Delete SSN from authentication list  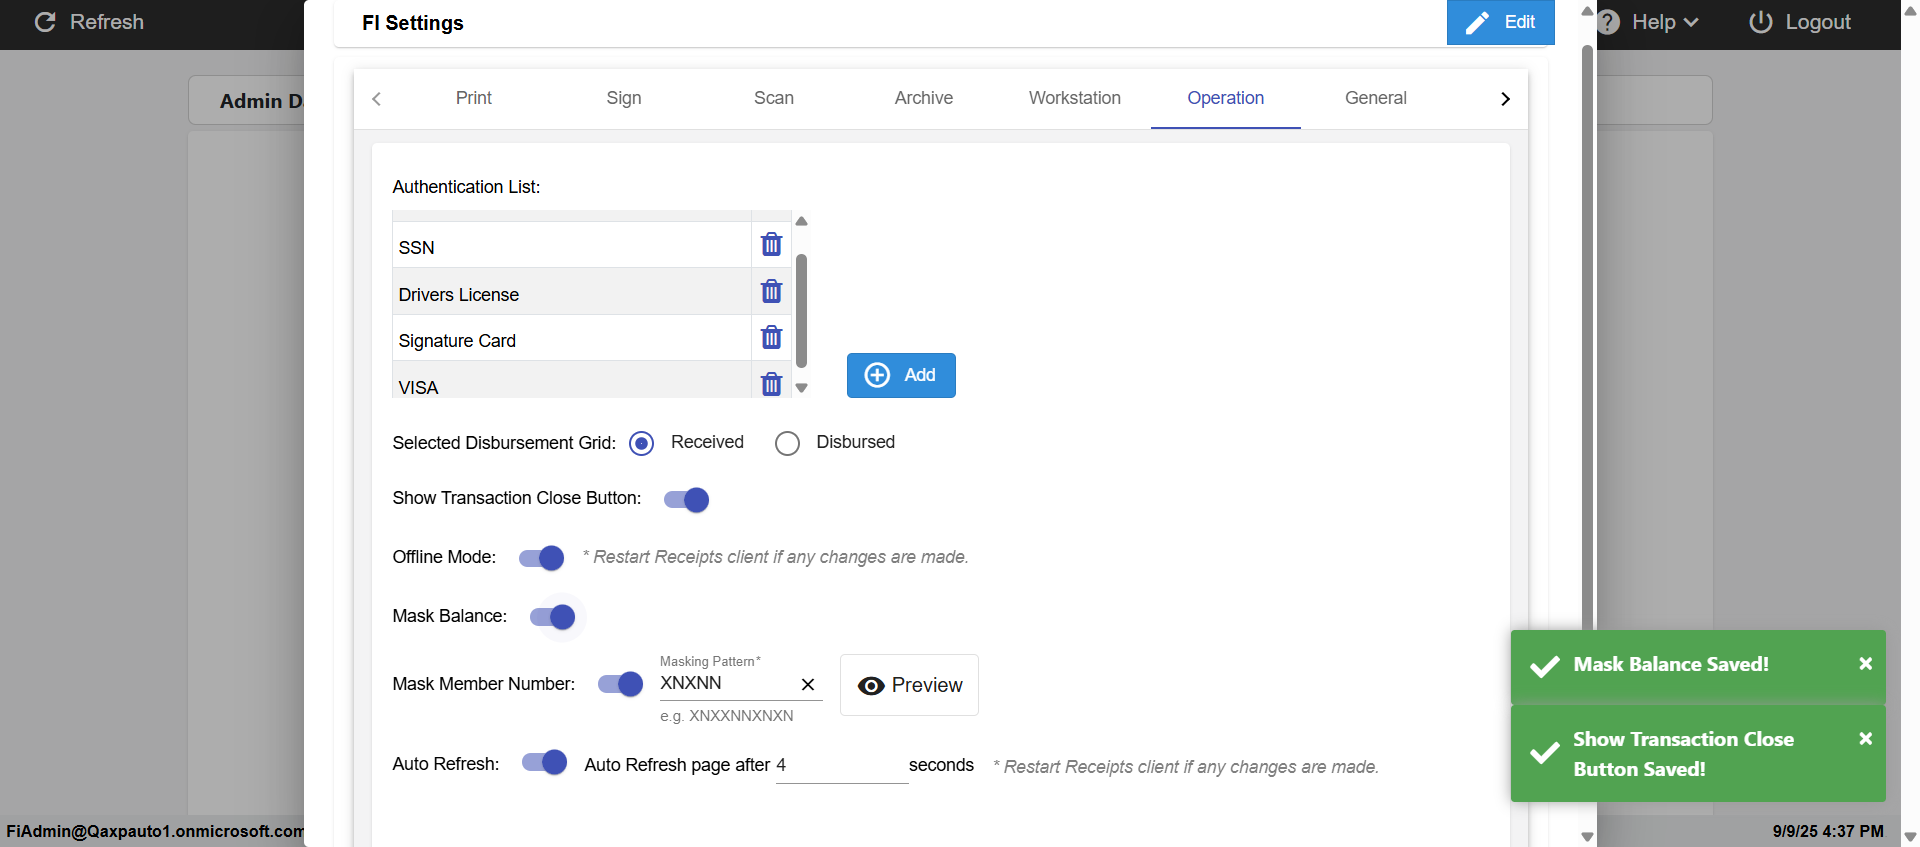click(x=771, y=245)
